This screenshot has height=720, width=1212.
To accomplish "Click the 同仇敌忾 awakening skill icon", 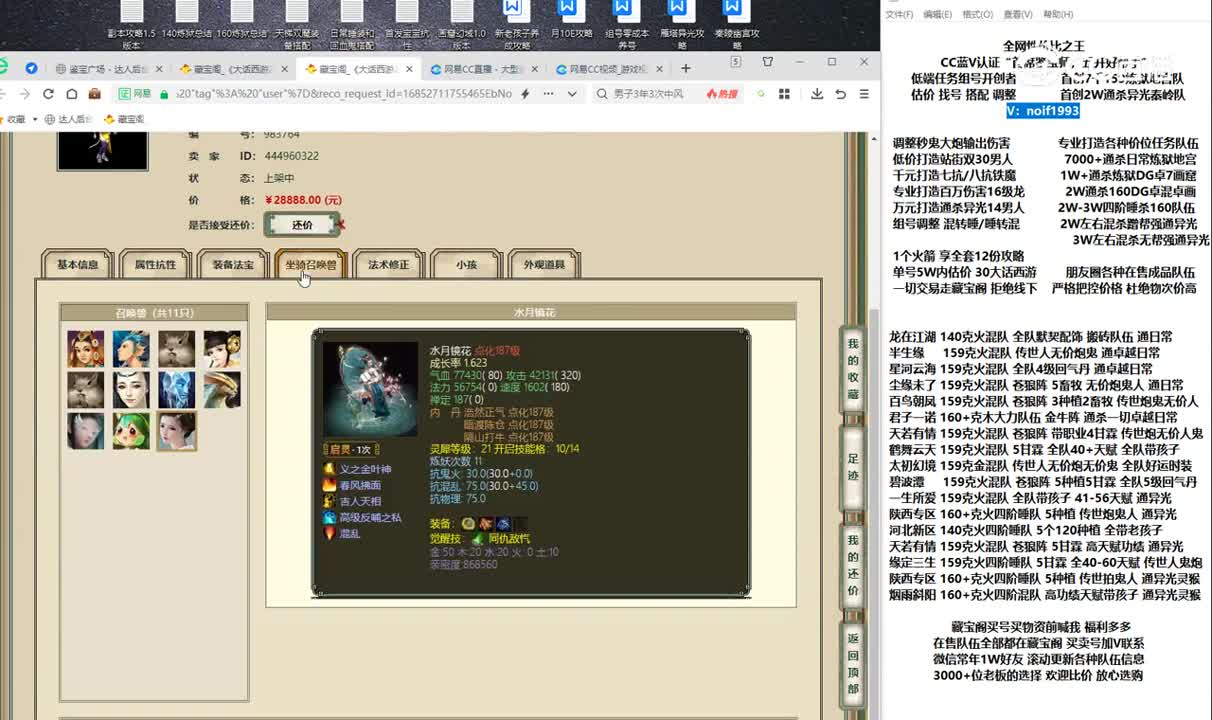I will point(478,539).
